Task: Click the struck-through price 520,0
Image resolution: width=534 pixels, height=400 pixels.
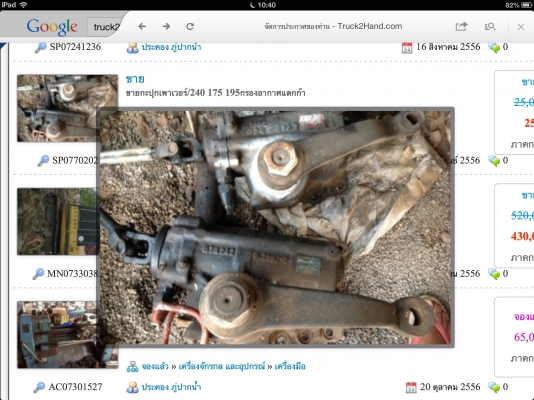Action: [522, 215]
